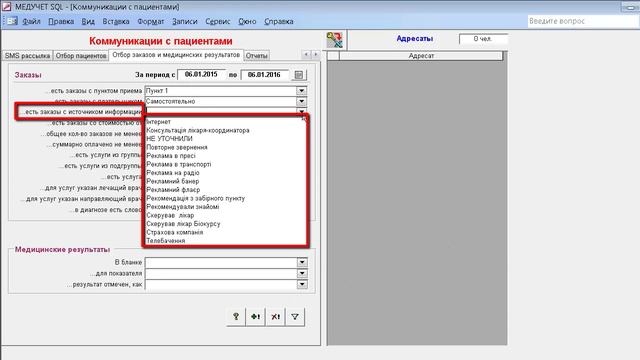The image size is (640, 360).
Task: Click the end date field 06.01.2016
Action: click(x=264, y=74)
